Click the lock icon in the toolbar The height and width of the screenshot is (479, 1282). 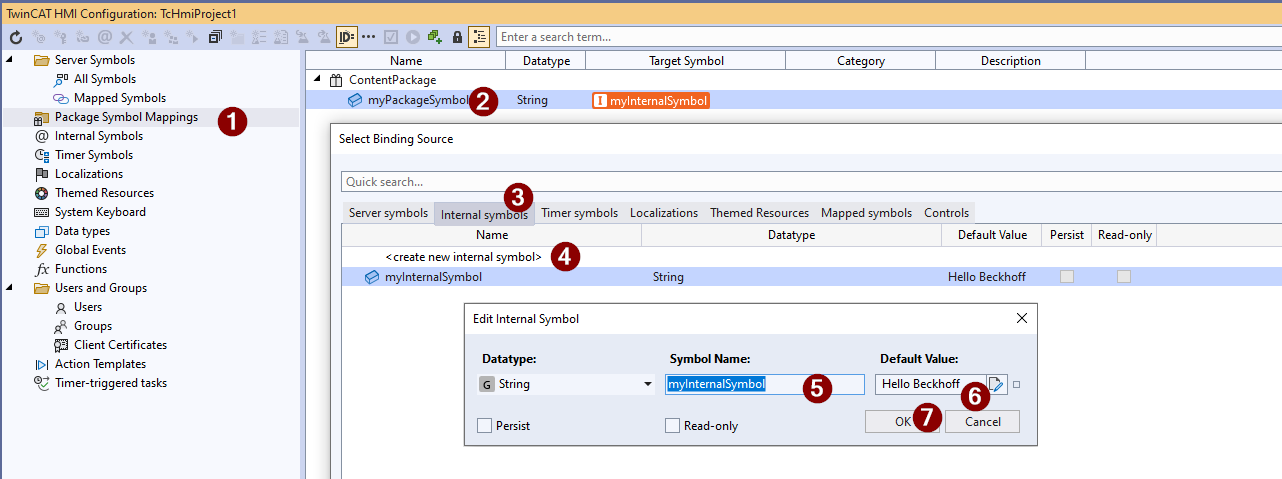click(x=457, y=37)
